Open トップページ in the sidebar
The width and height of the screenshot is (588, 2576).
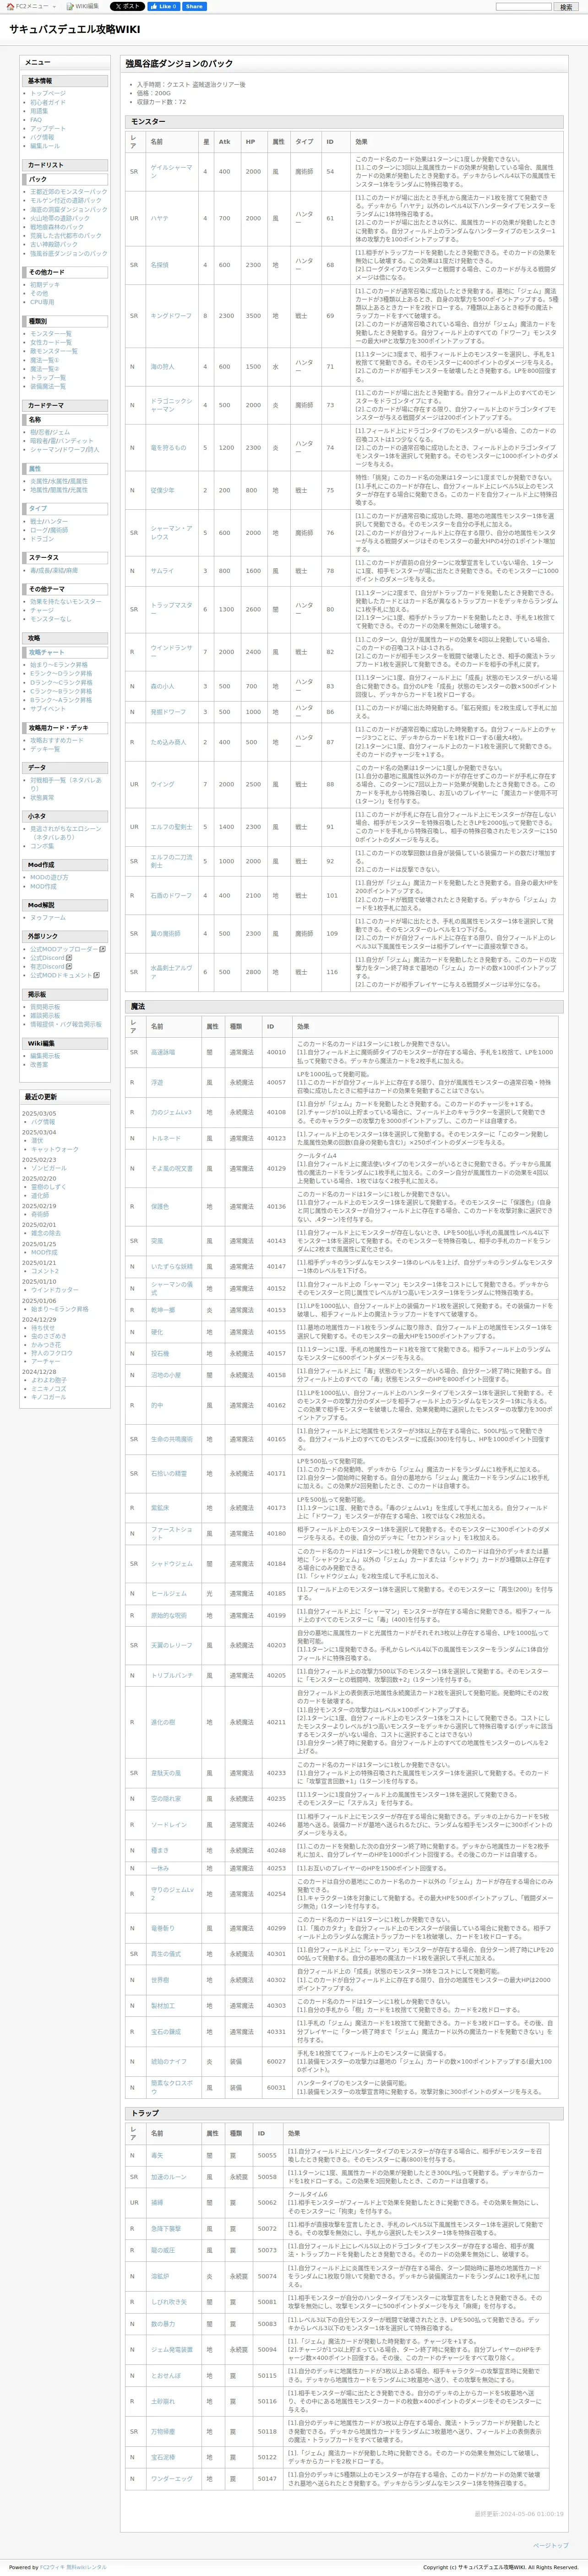click(48, 93)
